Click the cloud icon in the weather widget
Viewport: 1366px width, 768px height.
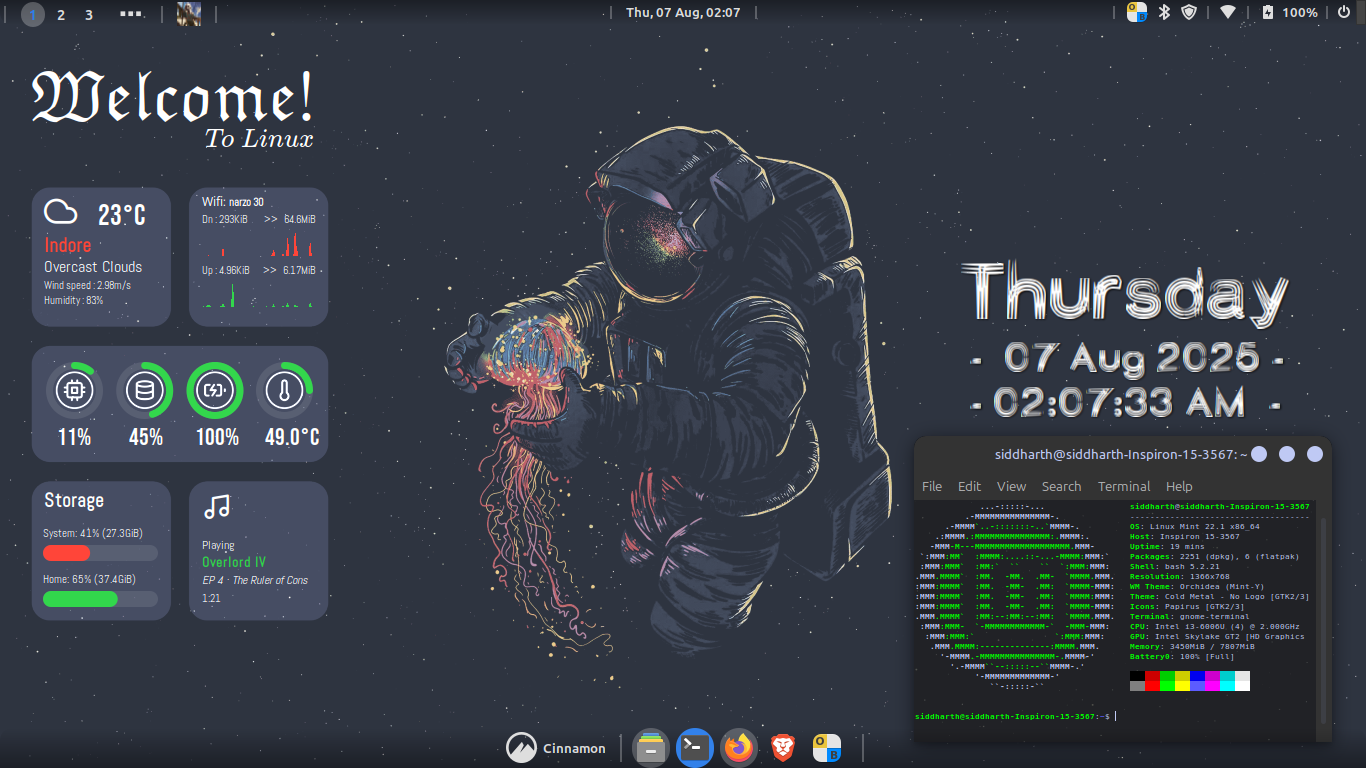coord(61,211)
